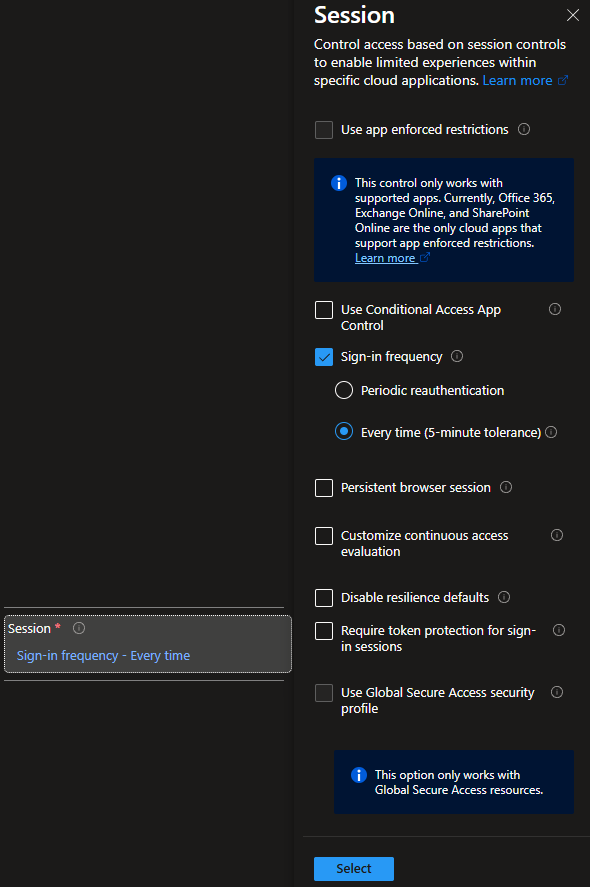Screen dimensions: 590x887
Task: Click the Select button at bottom
Action: (x=354, y=868)
